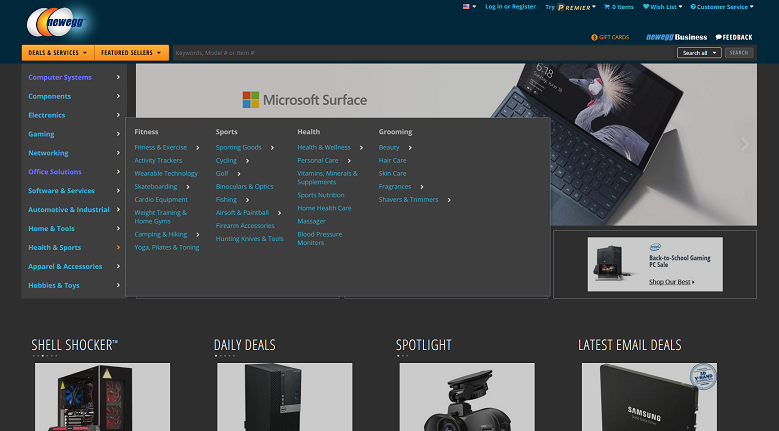This screenshot has width=779, height=431.
Task: Open the shopping cart items
Action: click(619, 6)
